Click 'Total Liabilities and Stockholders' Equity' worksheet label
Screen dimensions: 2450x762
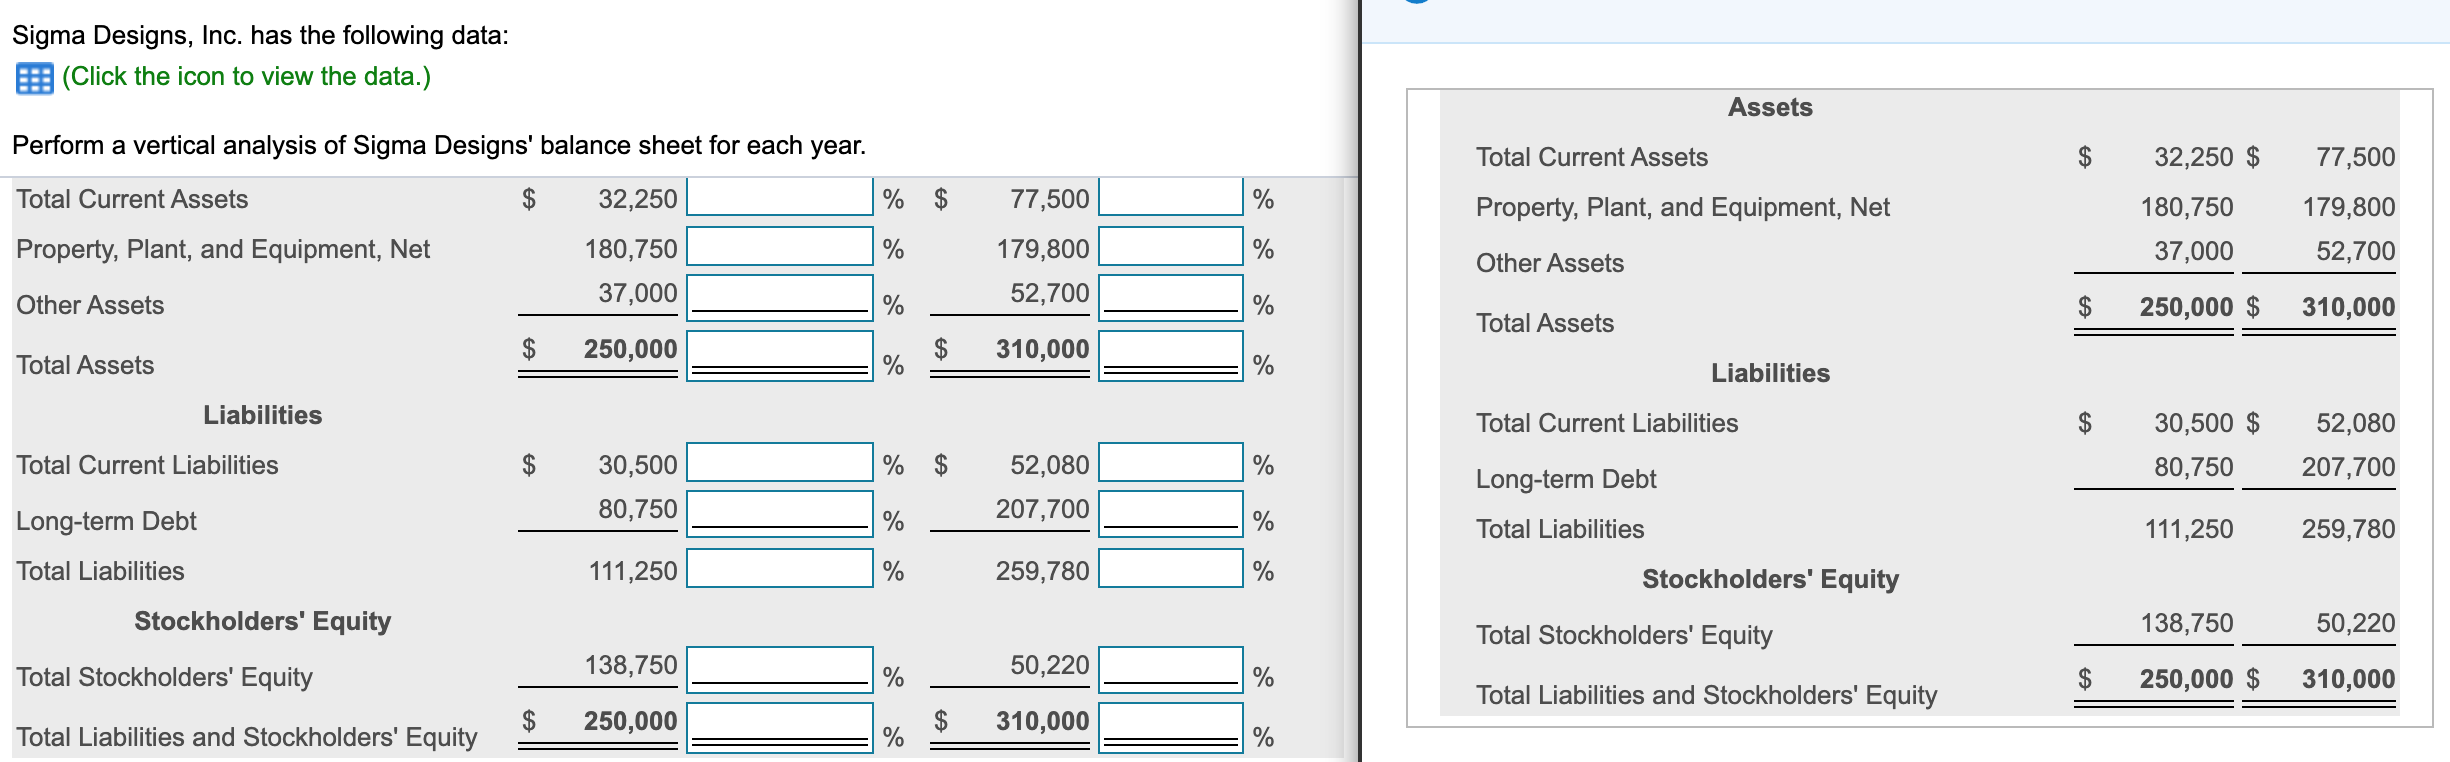pyautogui.click(x=246, y=737)
